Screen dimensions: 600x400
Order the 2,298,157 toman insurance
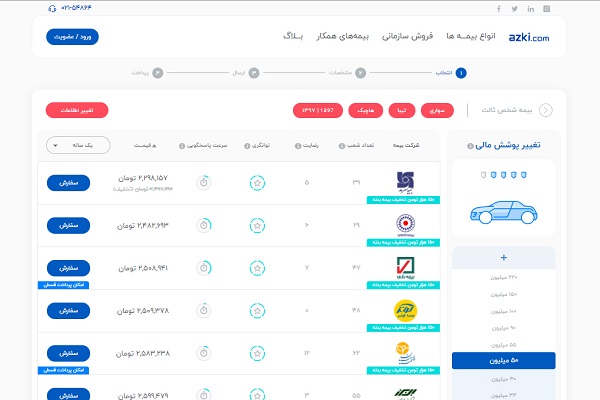click(68, 183)
